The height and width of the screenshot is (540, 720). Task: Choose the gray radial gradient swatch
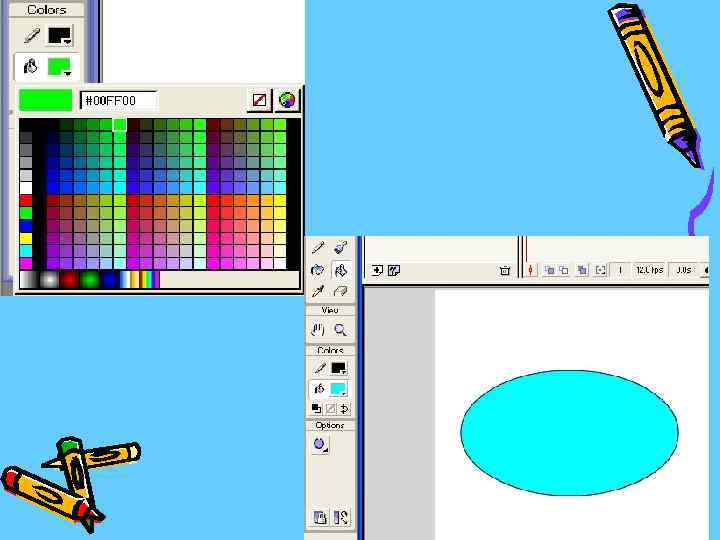(49, 280)
